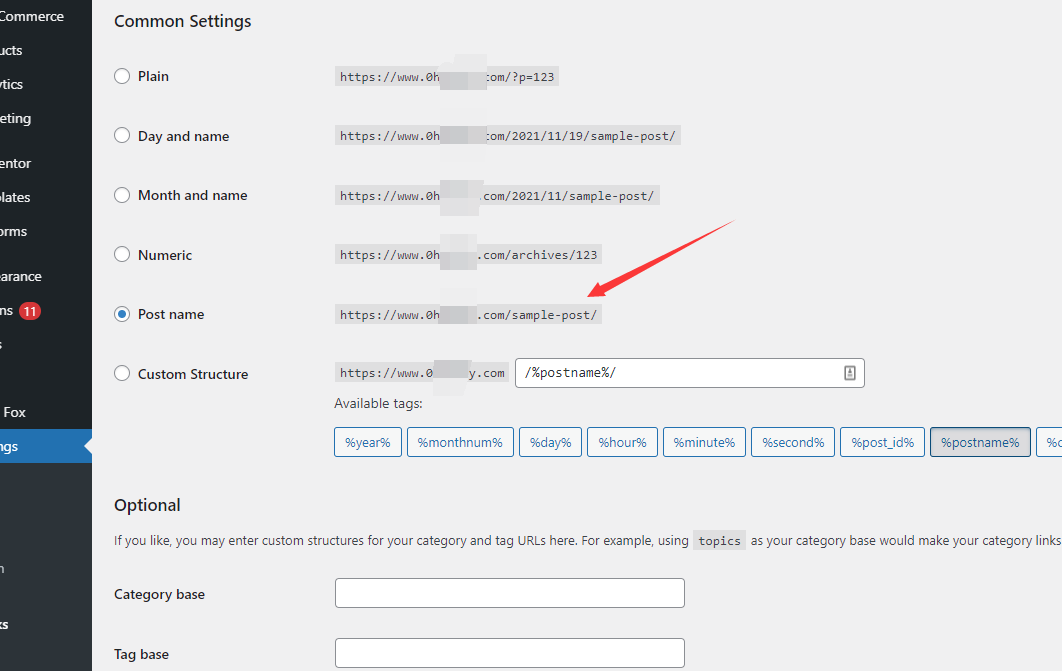This screenshot has height=671, width=1062.
Task: Select Month and name permalink structure
Action: [122, 195]
